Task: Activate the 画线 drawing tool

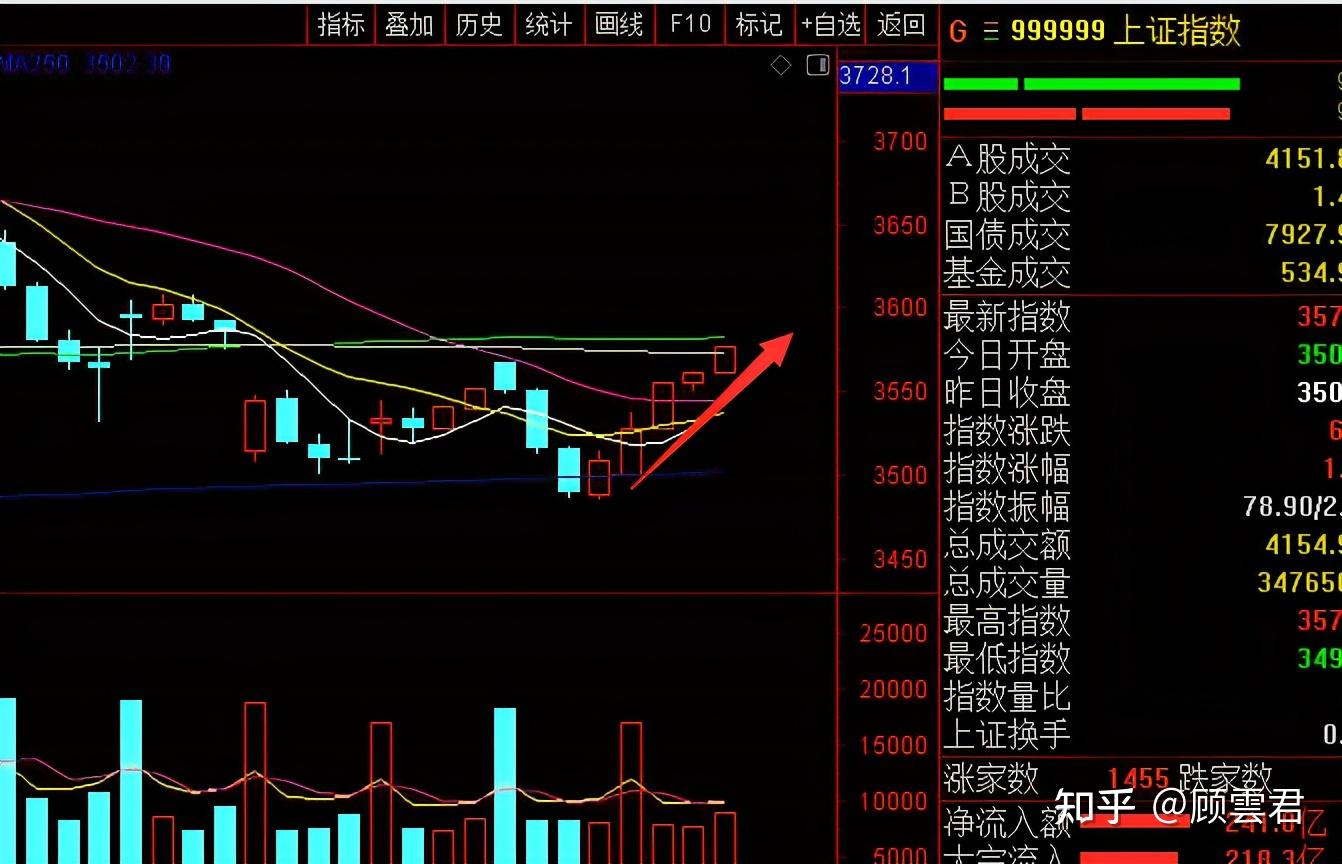Action: (x=619, y=24)
